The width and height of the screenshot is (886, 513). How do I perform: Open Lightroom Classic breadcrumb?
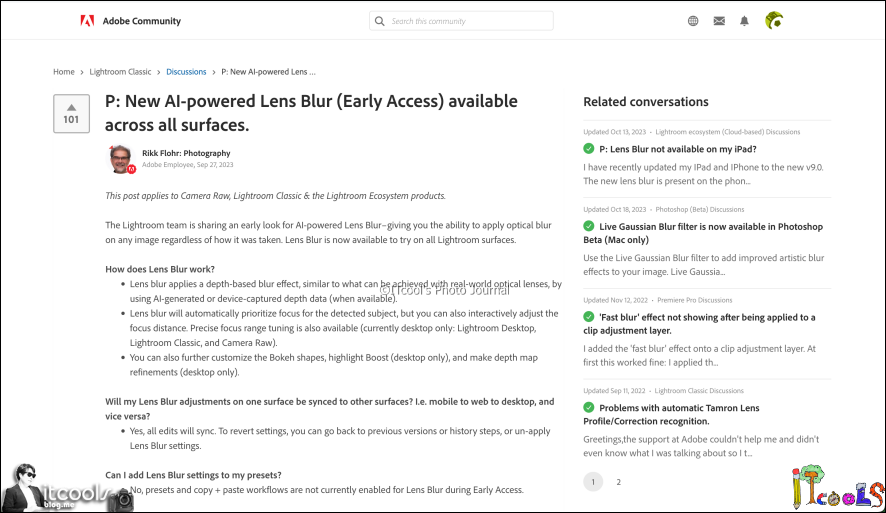pos(120,72)
